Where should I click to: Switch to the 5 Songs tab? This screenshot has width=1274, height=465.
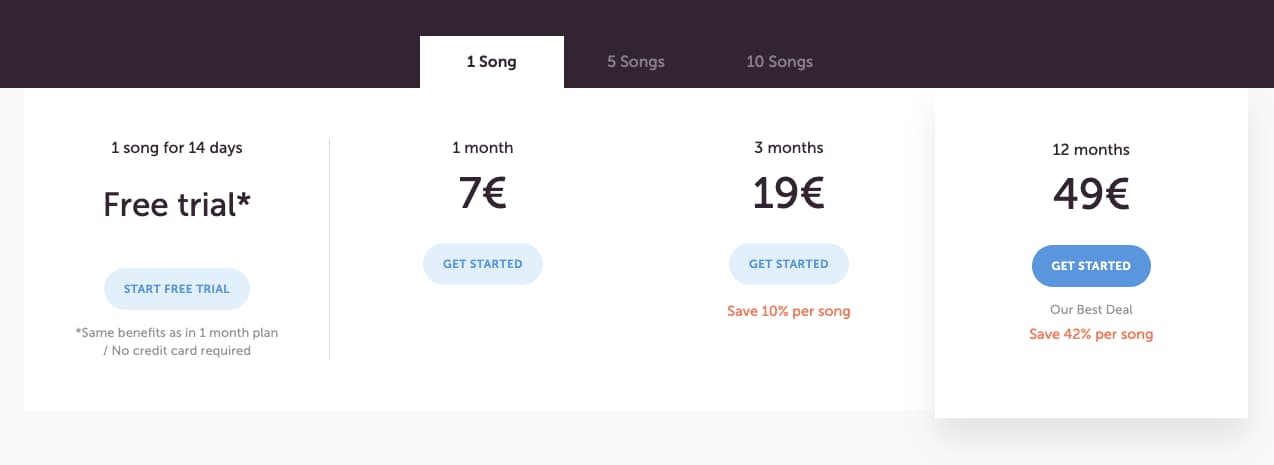tap(636, 62)
